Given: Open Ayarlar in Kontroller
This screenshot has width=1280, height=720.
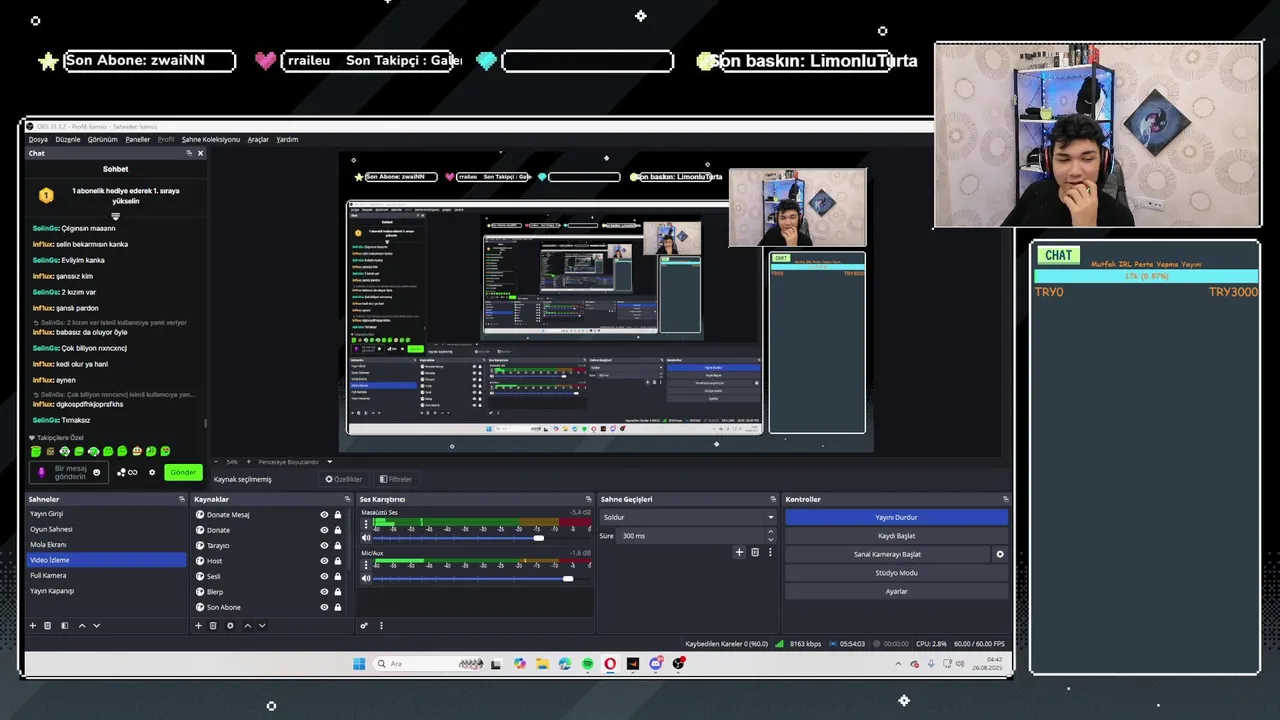Looking at the screenshot, I should [x=896, y=591].
